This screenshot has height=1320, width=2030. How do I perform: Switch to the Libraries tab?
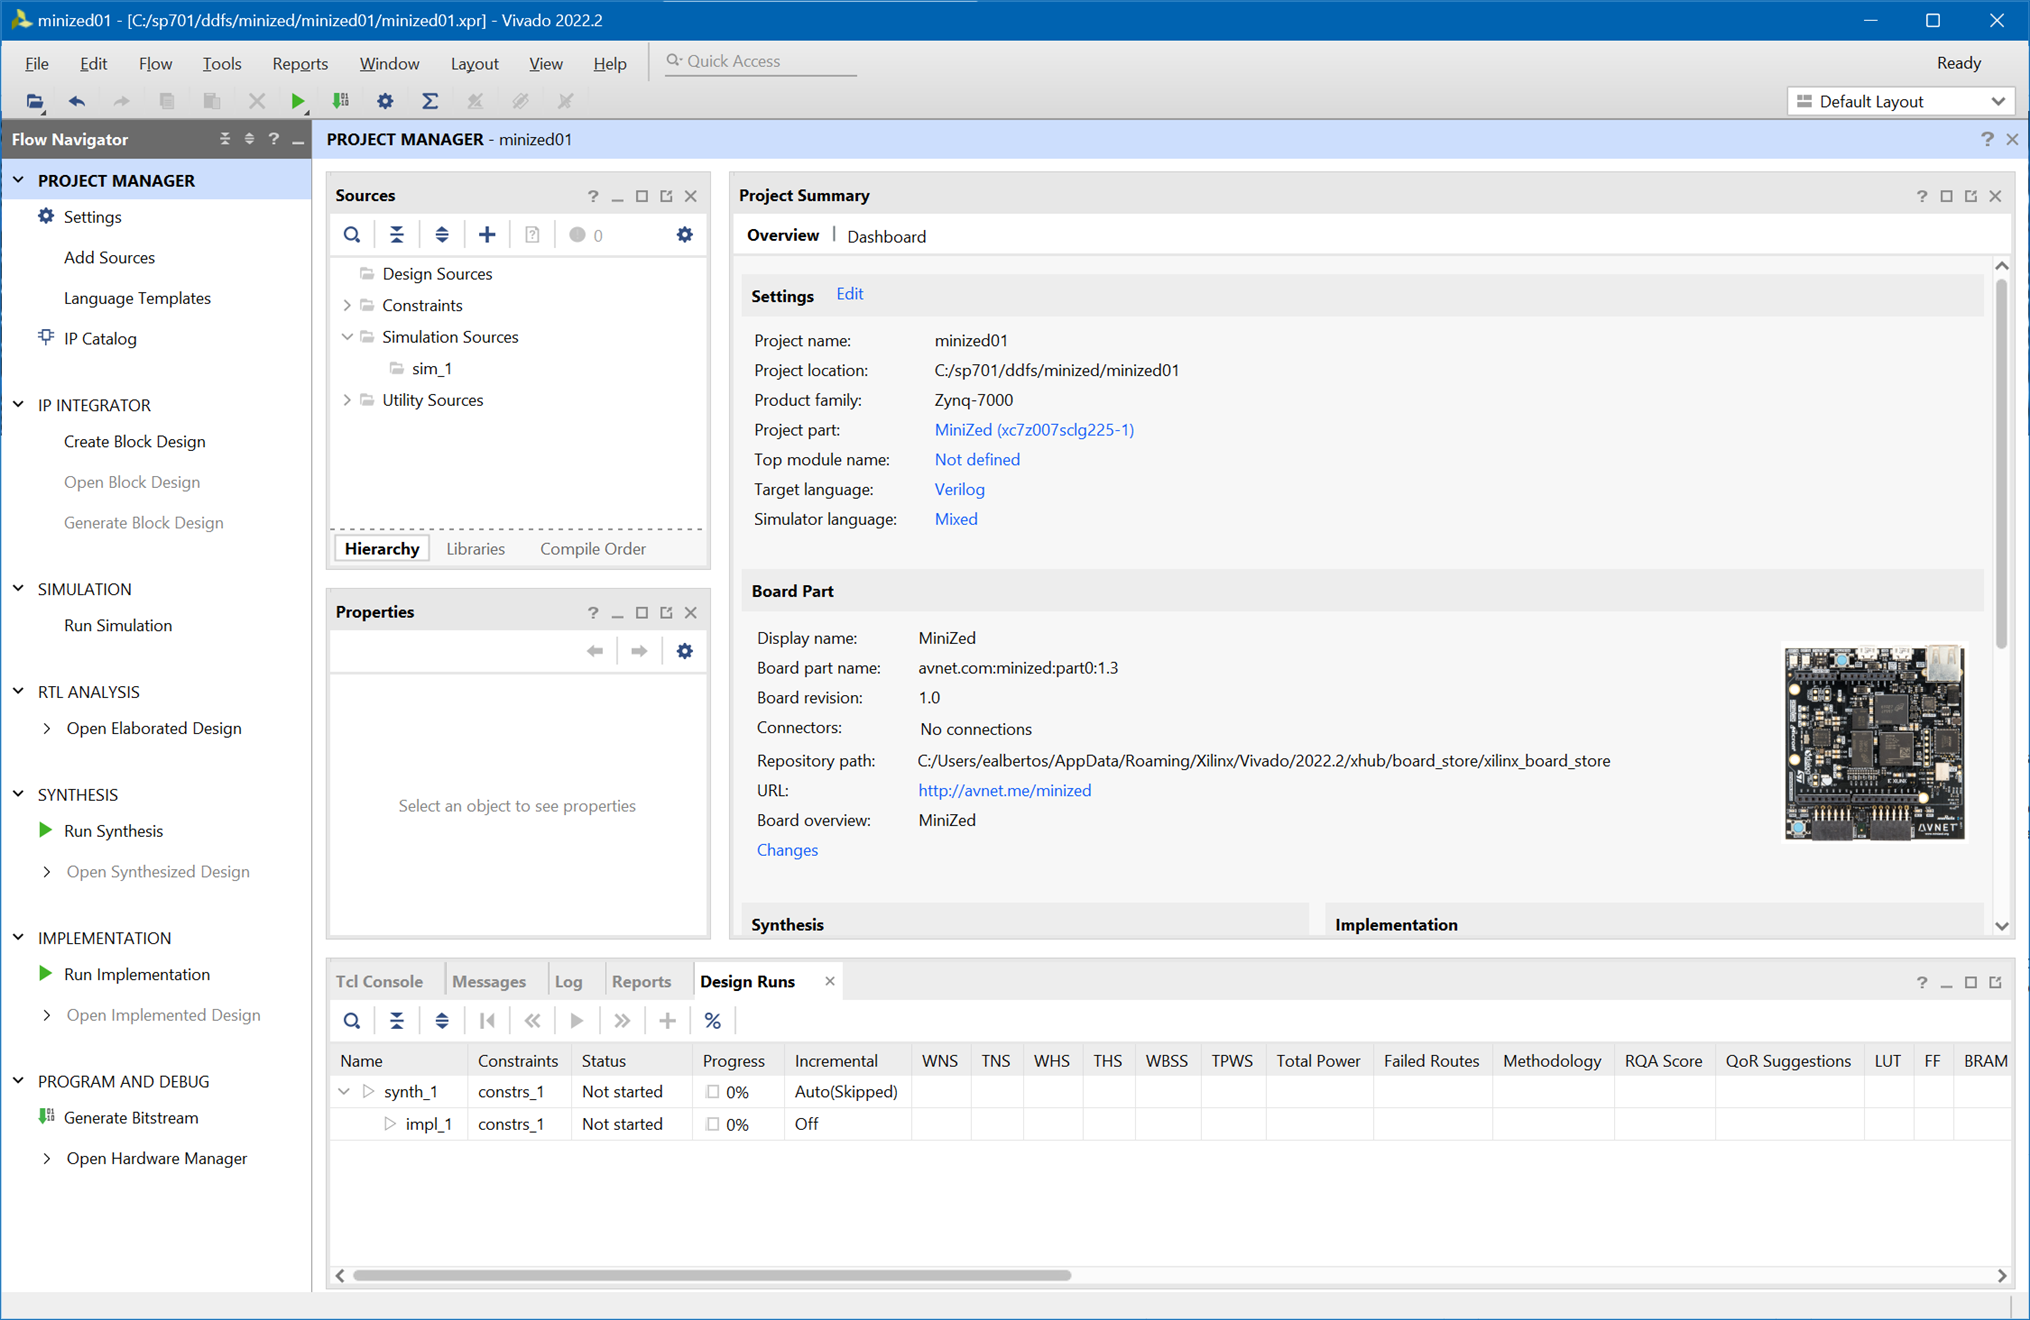tap(475, 548)
